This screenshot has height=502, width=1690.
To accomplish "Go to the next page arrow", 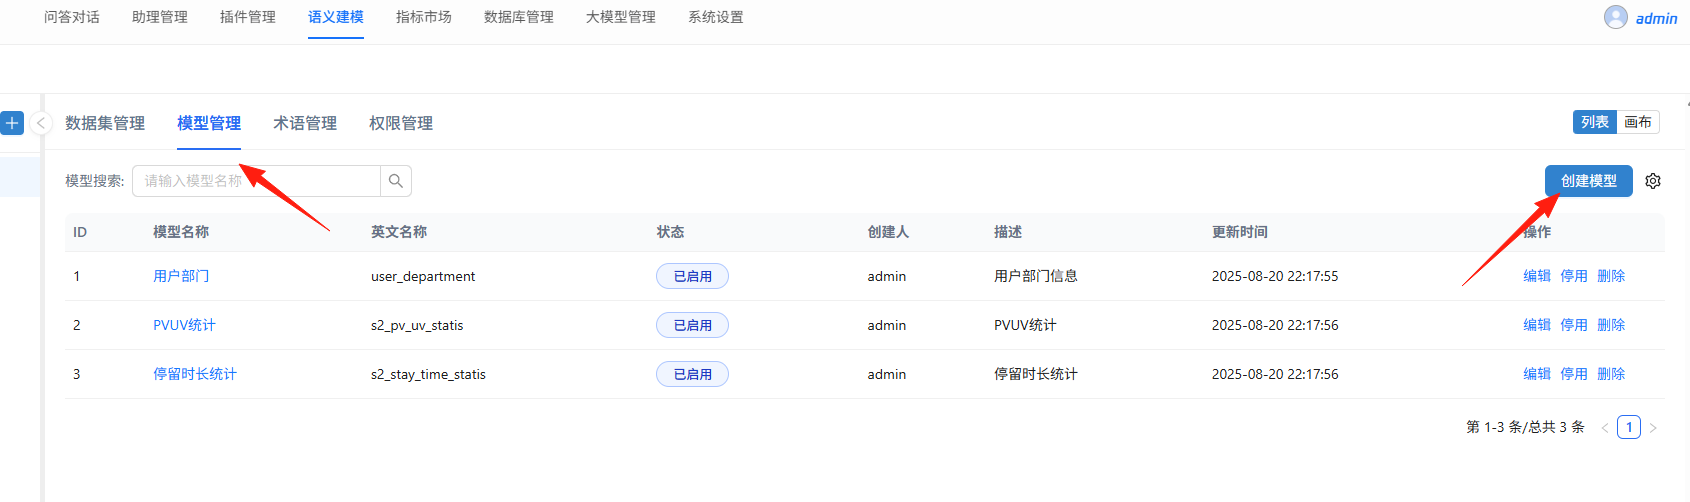I will click(x=1653, y=428).
